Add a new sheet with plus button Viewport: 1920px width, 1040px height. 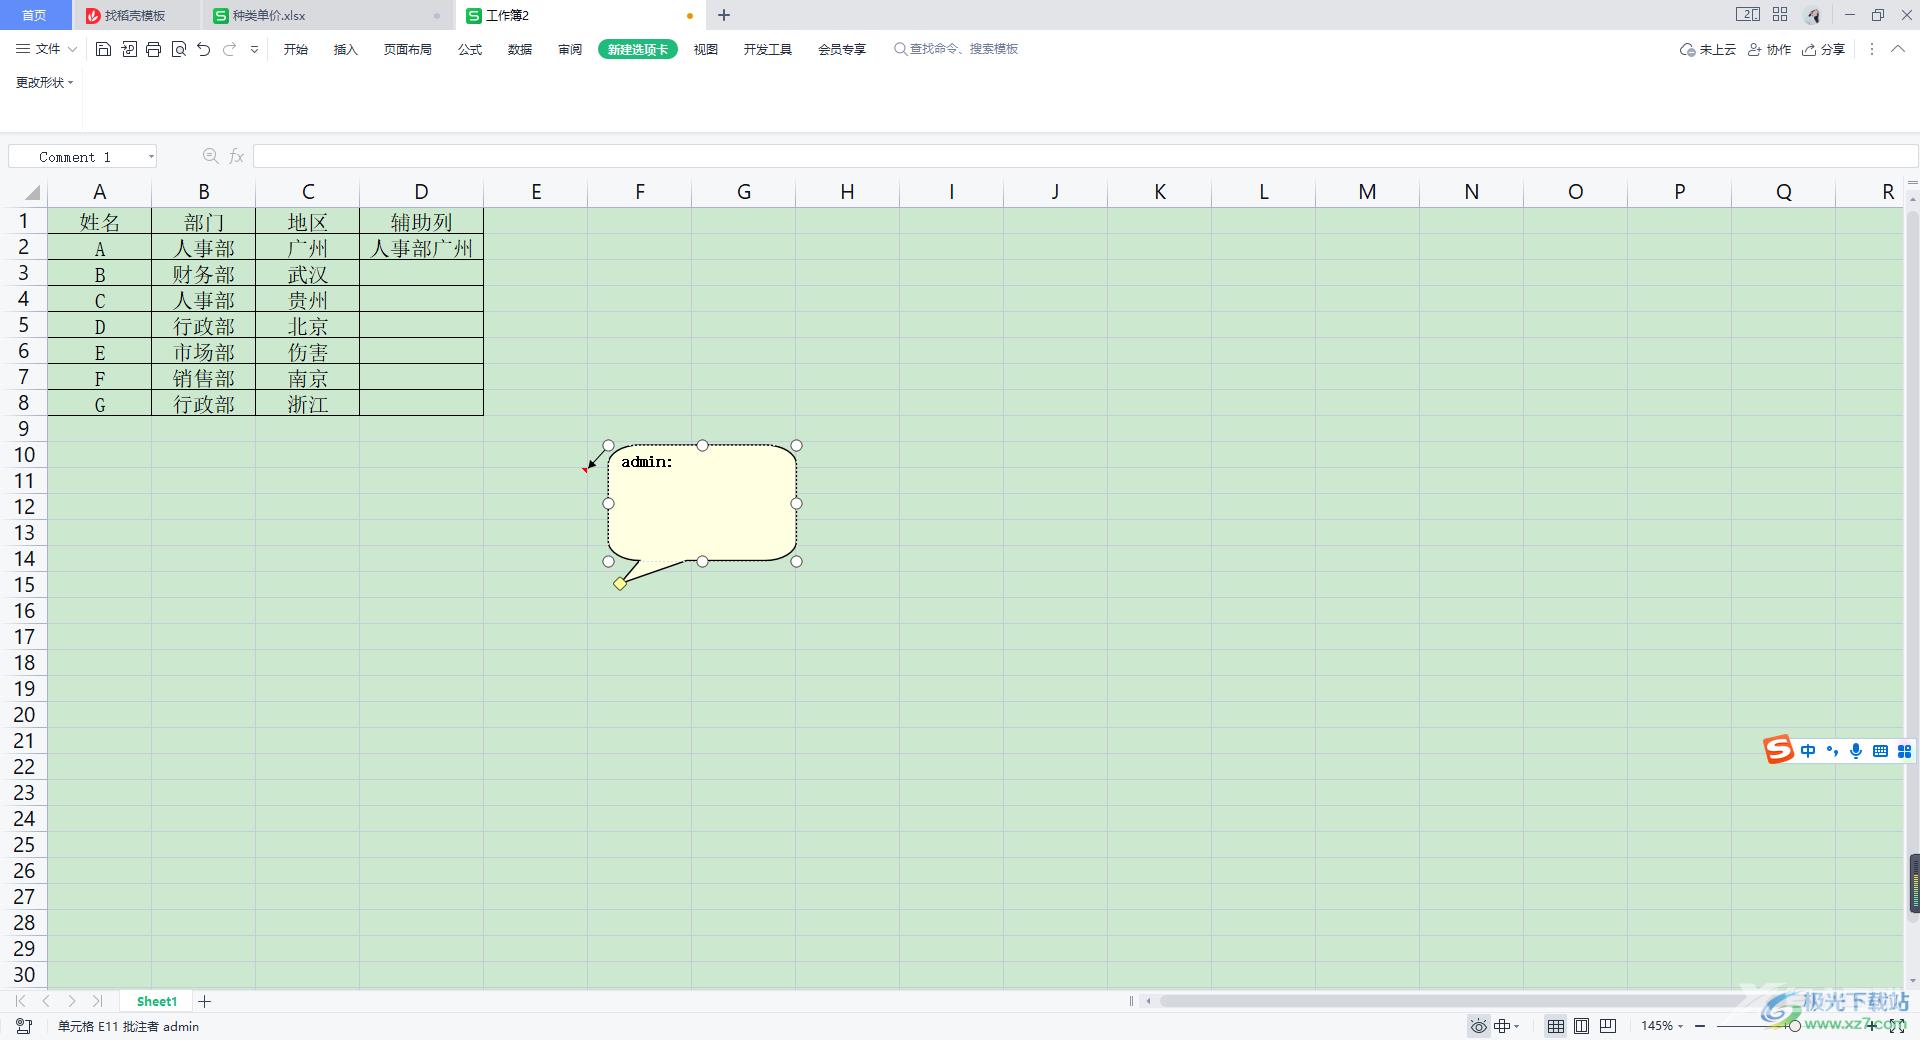(205, 1001)
